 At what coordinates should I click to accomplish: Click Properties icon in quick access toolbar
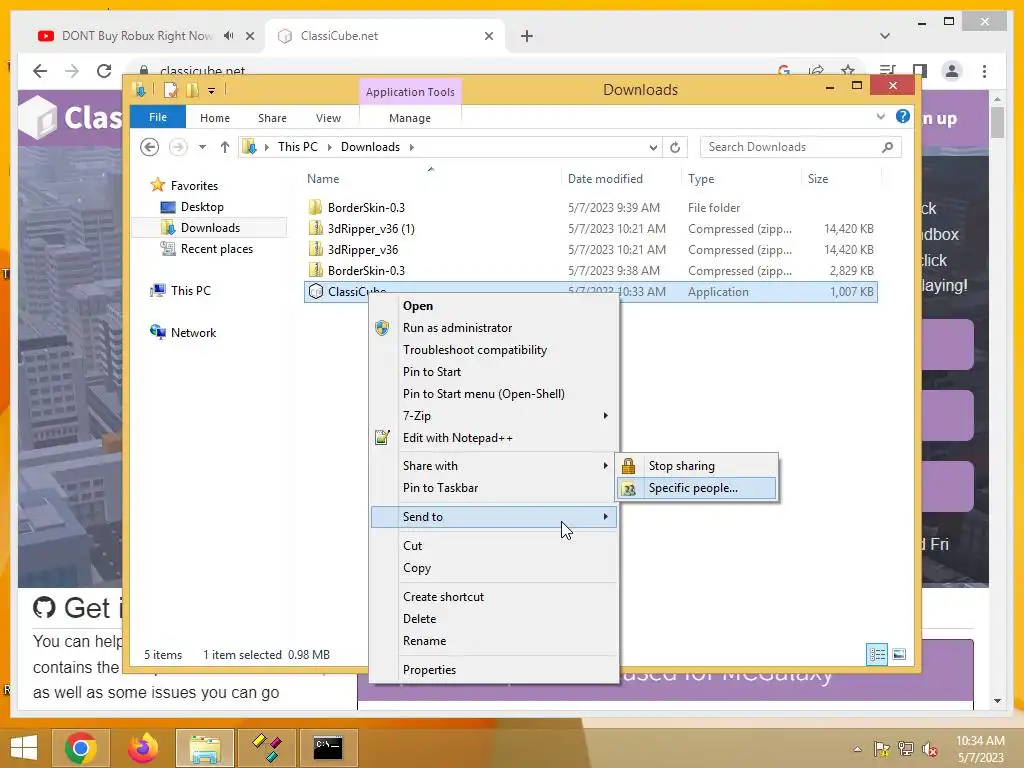(170, 90)
